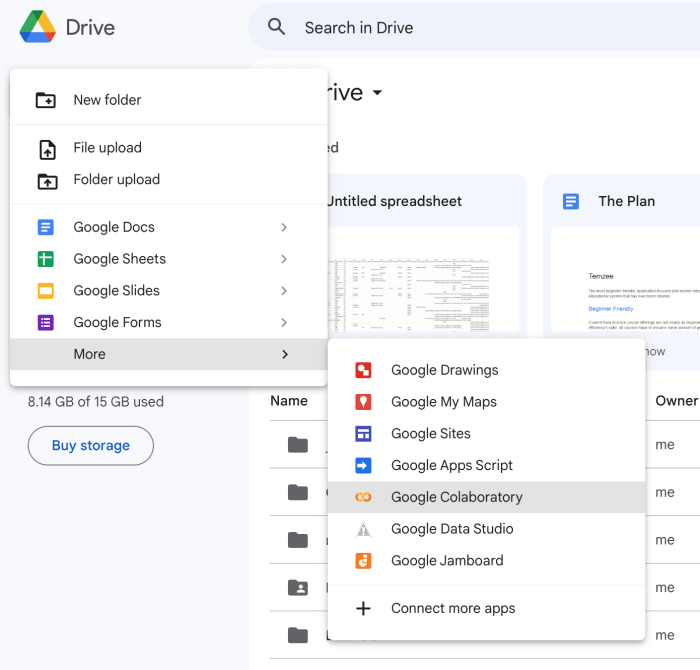This screenshot has height=670, width=700.
Task: Click The Plan card title
Action: [x=626, y=201]
